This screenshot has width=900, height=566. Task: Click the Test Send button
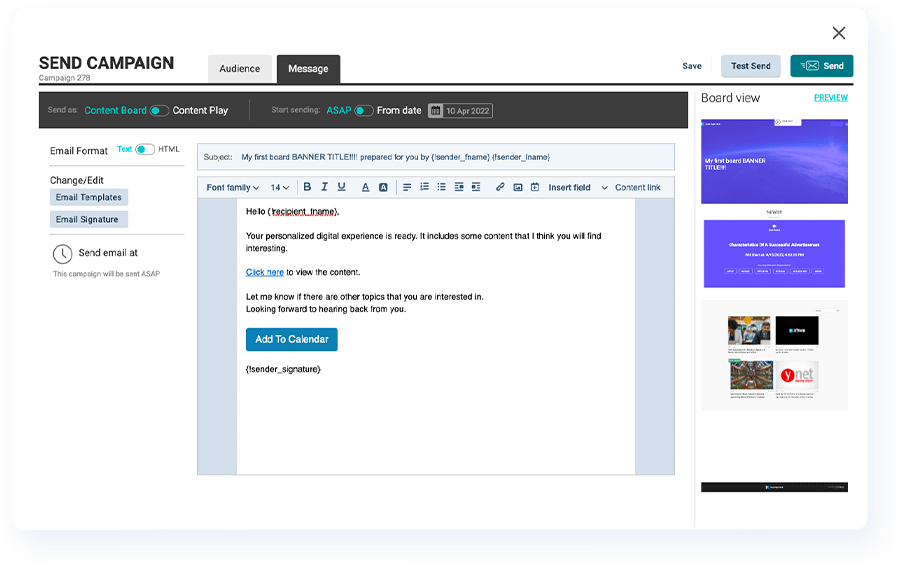coord(750,66)
